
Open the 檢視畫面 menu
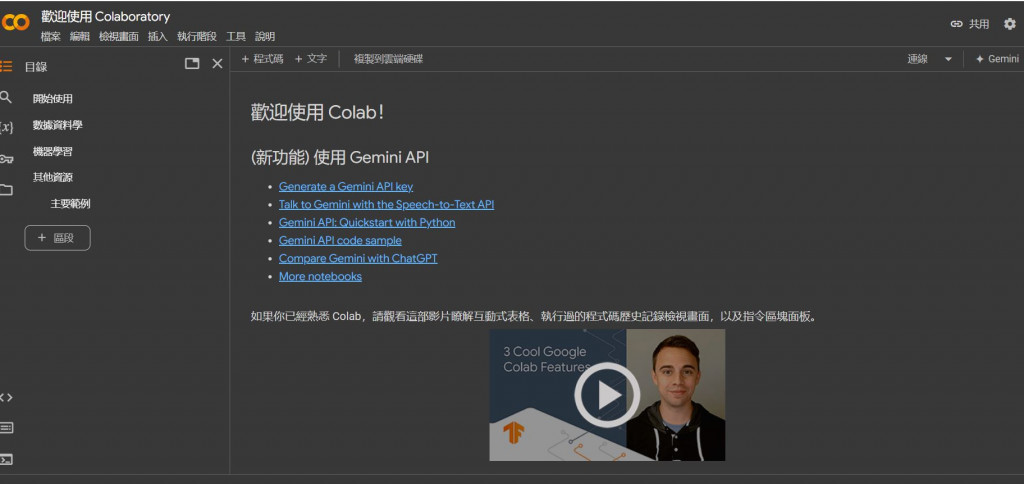click(119, 37)
